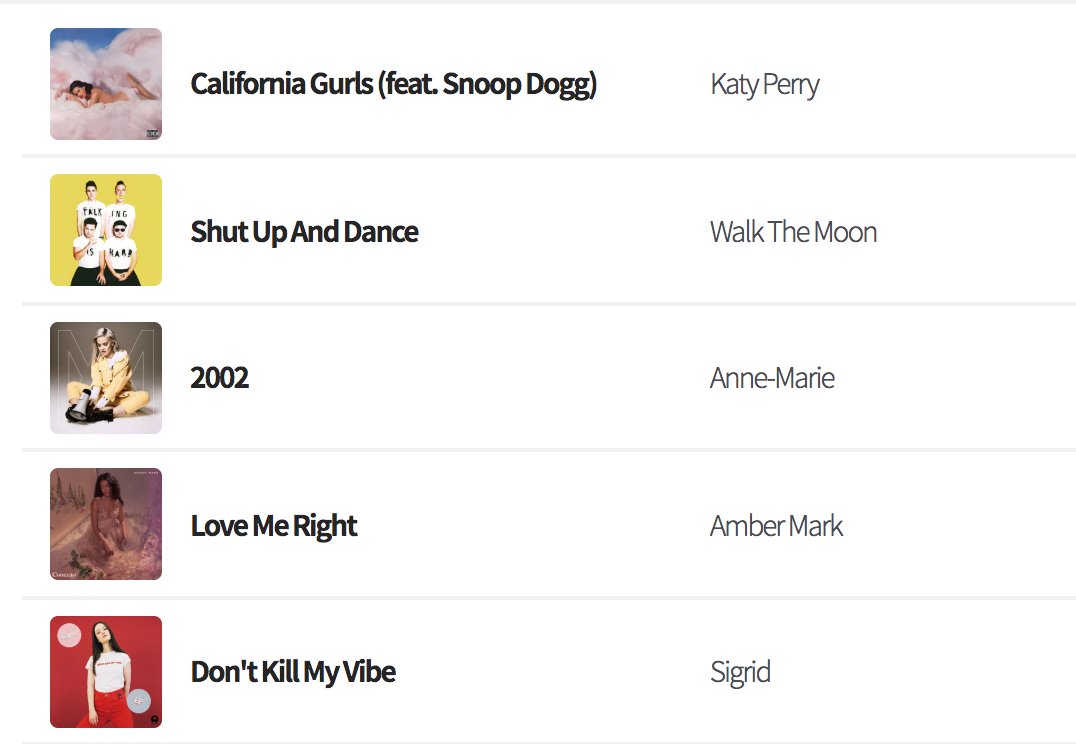Click the song title 2002
This screenshot has height=744, width=1076.
[x=219, y=378]
